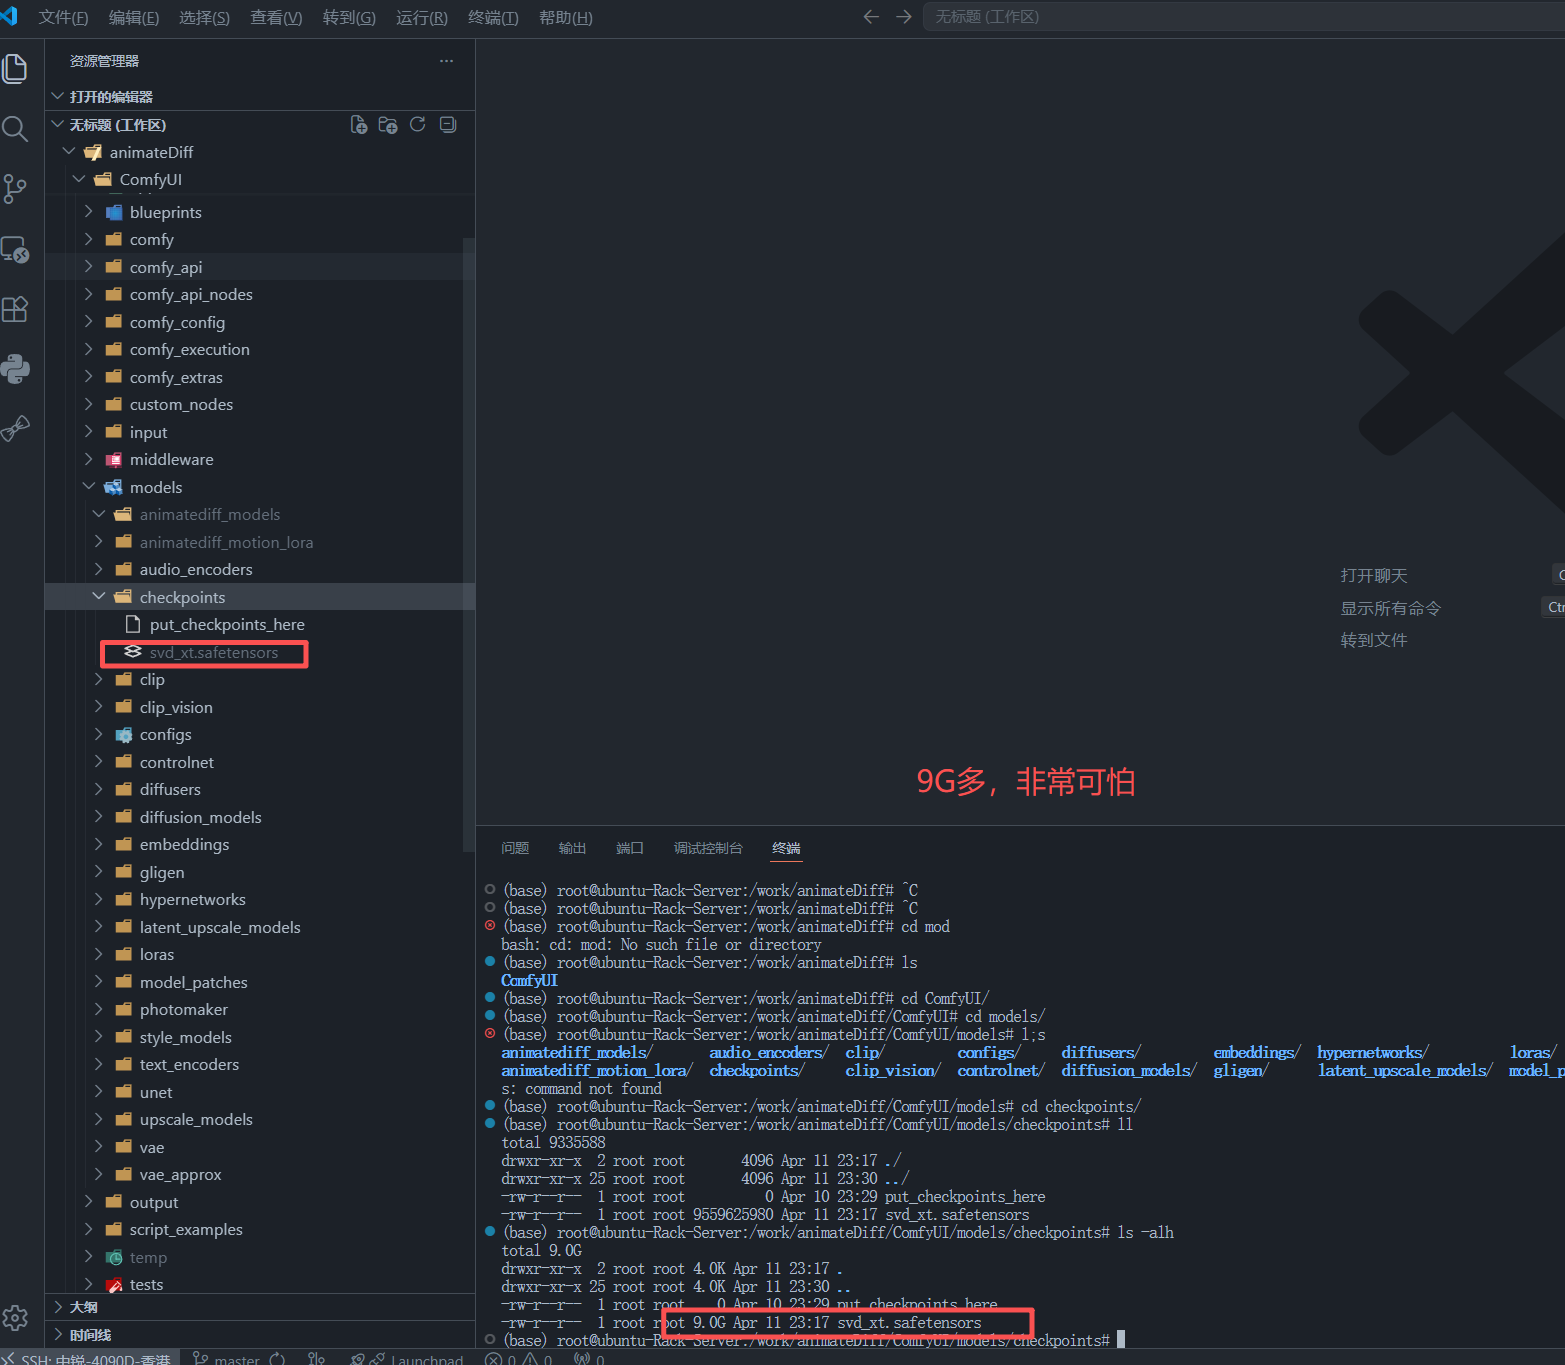The width and height of the screenshot is (1565, 1365).
Task: Go back with the left arrow
Action: [871, 17]
